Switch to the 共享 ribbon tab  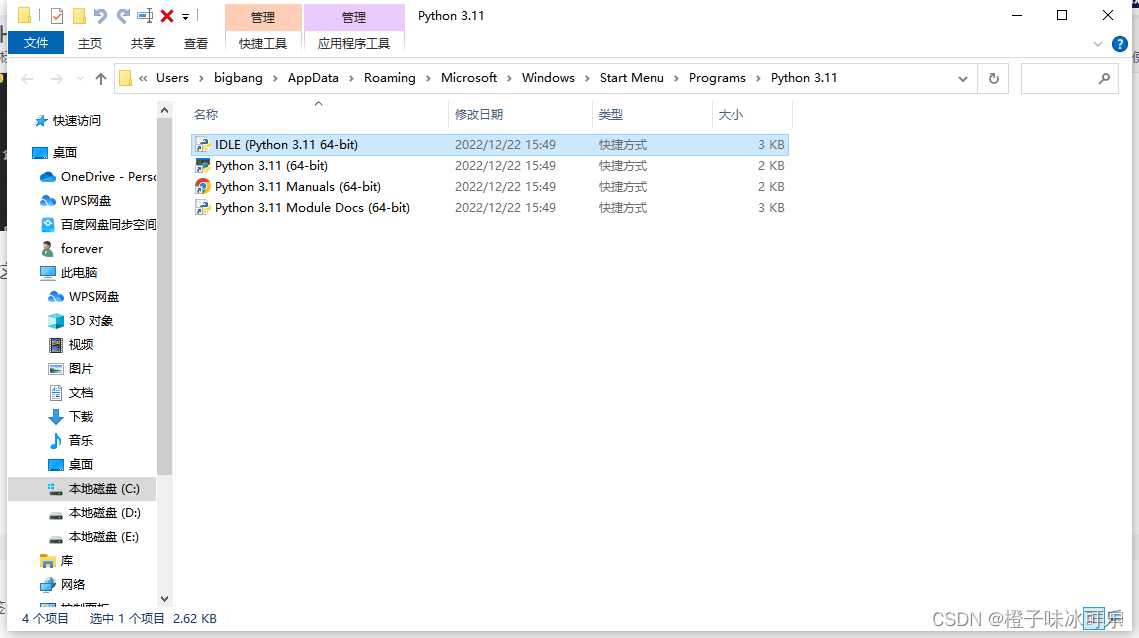click(x=143, y=44)
